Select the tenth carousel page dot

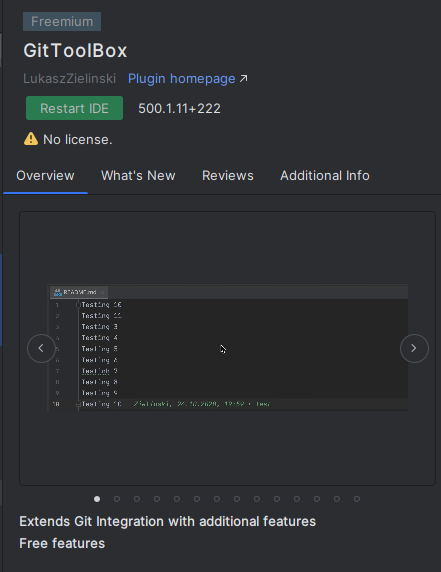click(x=277, y=499)
